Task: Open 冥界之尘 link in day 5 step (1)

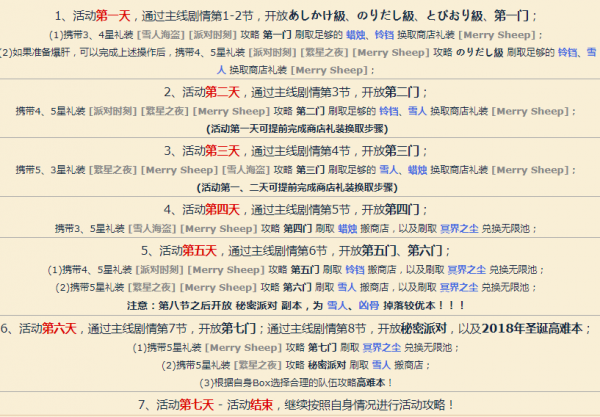Action: pos(467,270)
